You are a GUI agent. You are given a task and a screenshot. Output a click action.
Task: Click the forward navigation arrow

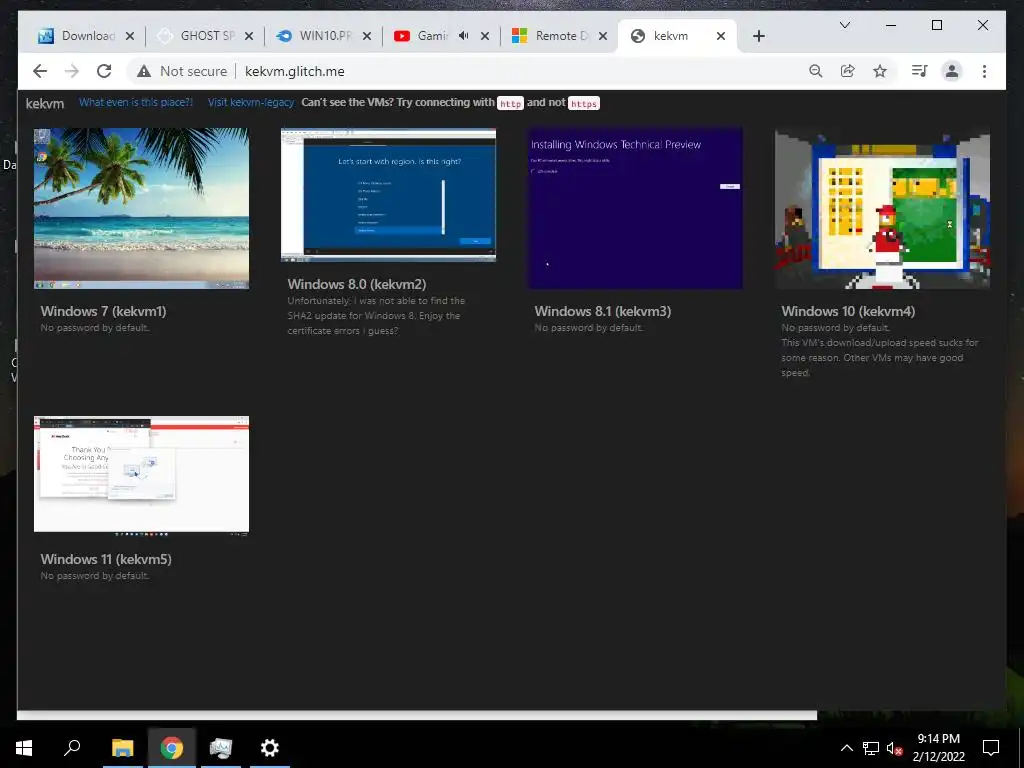pos(72,71)
